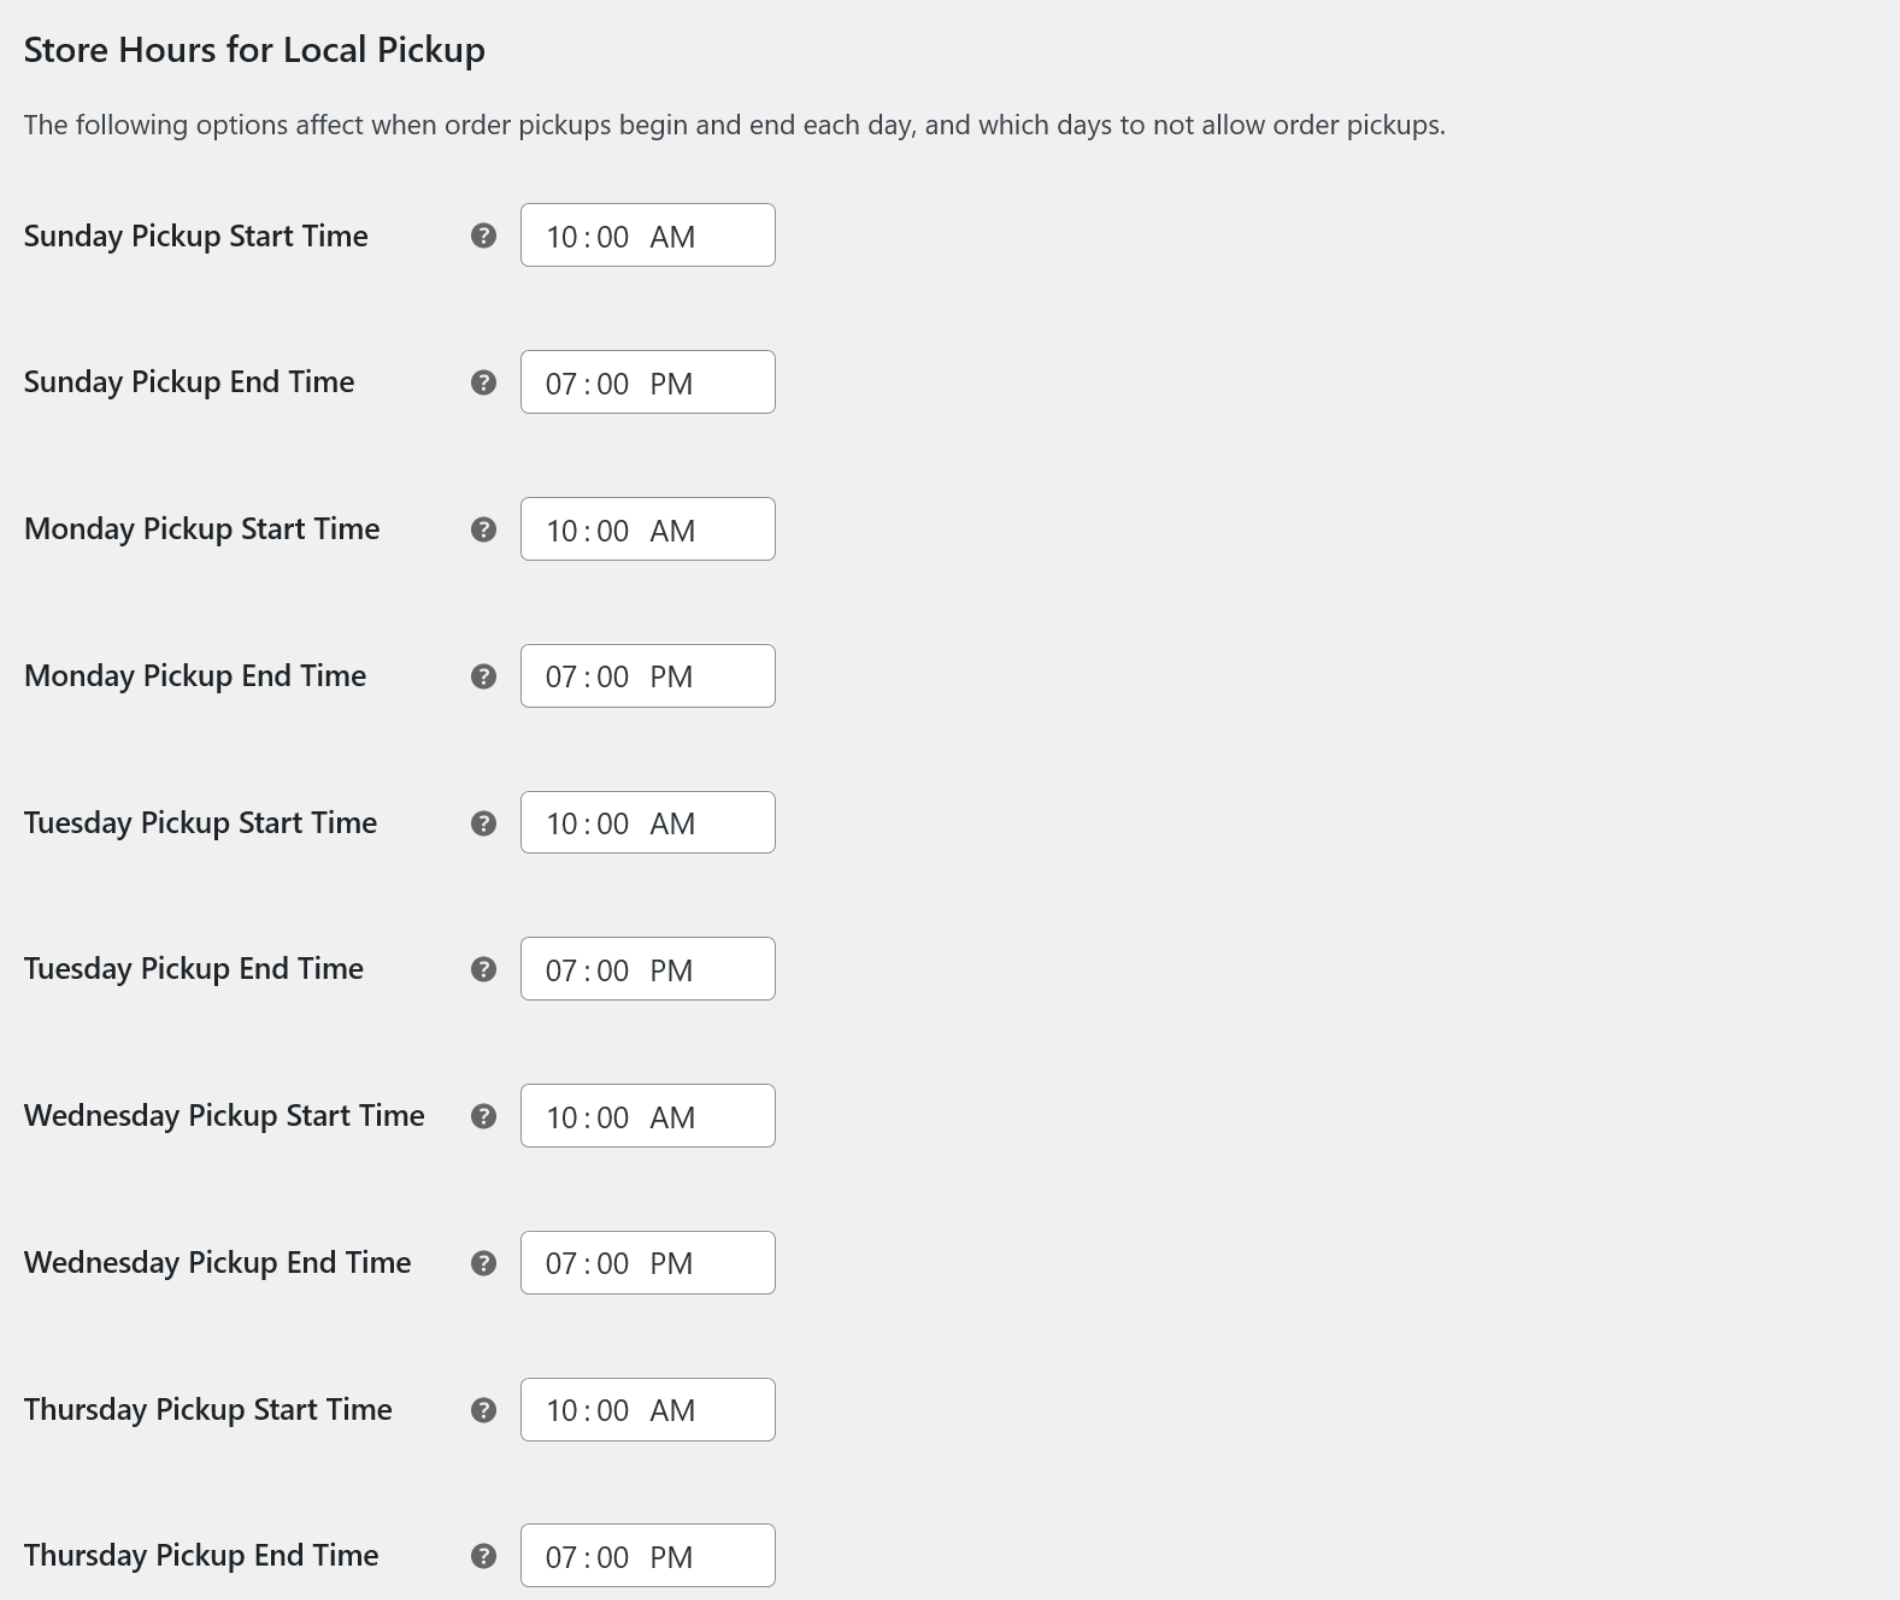Focus the Thursday Pickup End Time input
Screen dimensions: 1900x1600
coord(647,1556)
